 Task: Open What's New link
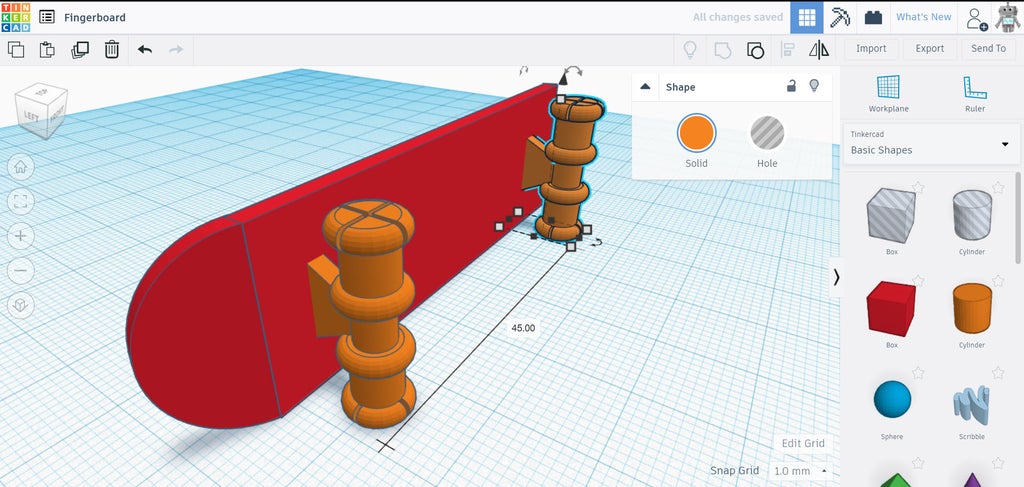click(923, 17)
